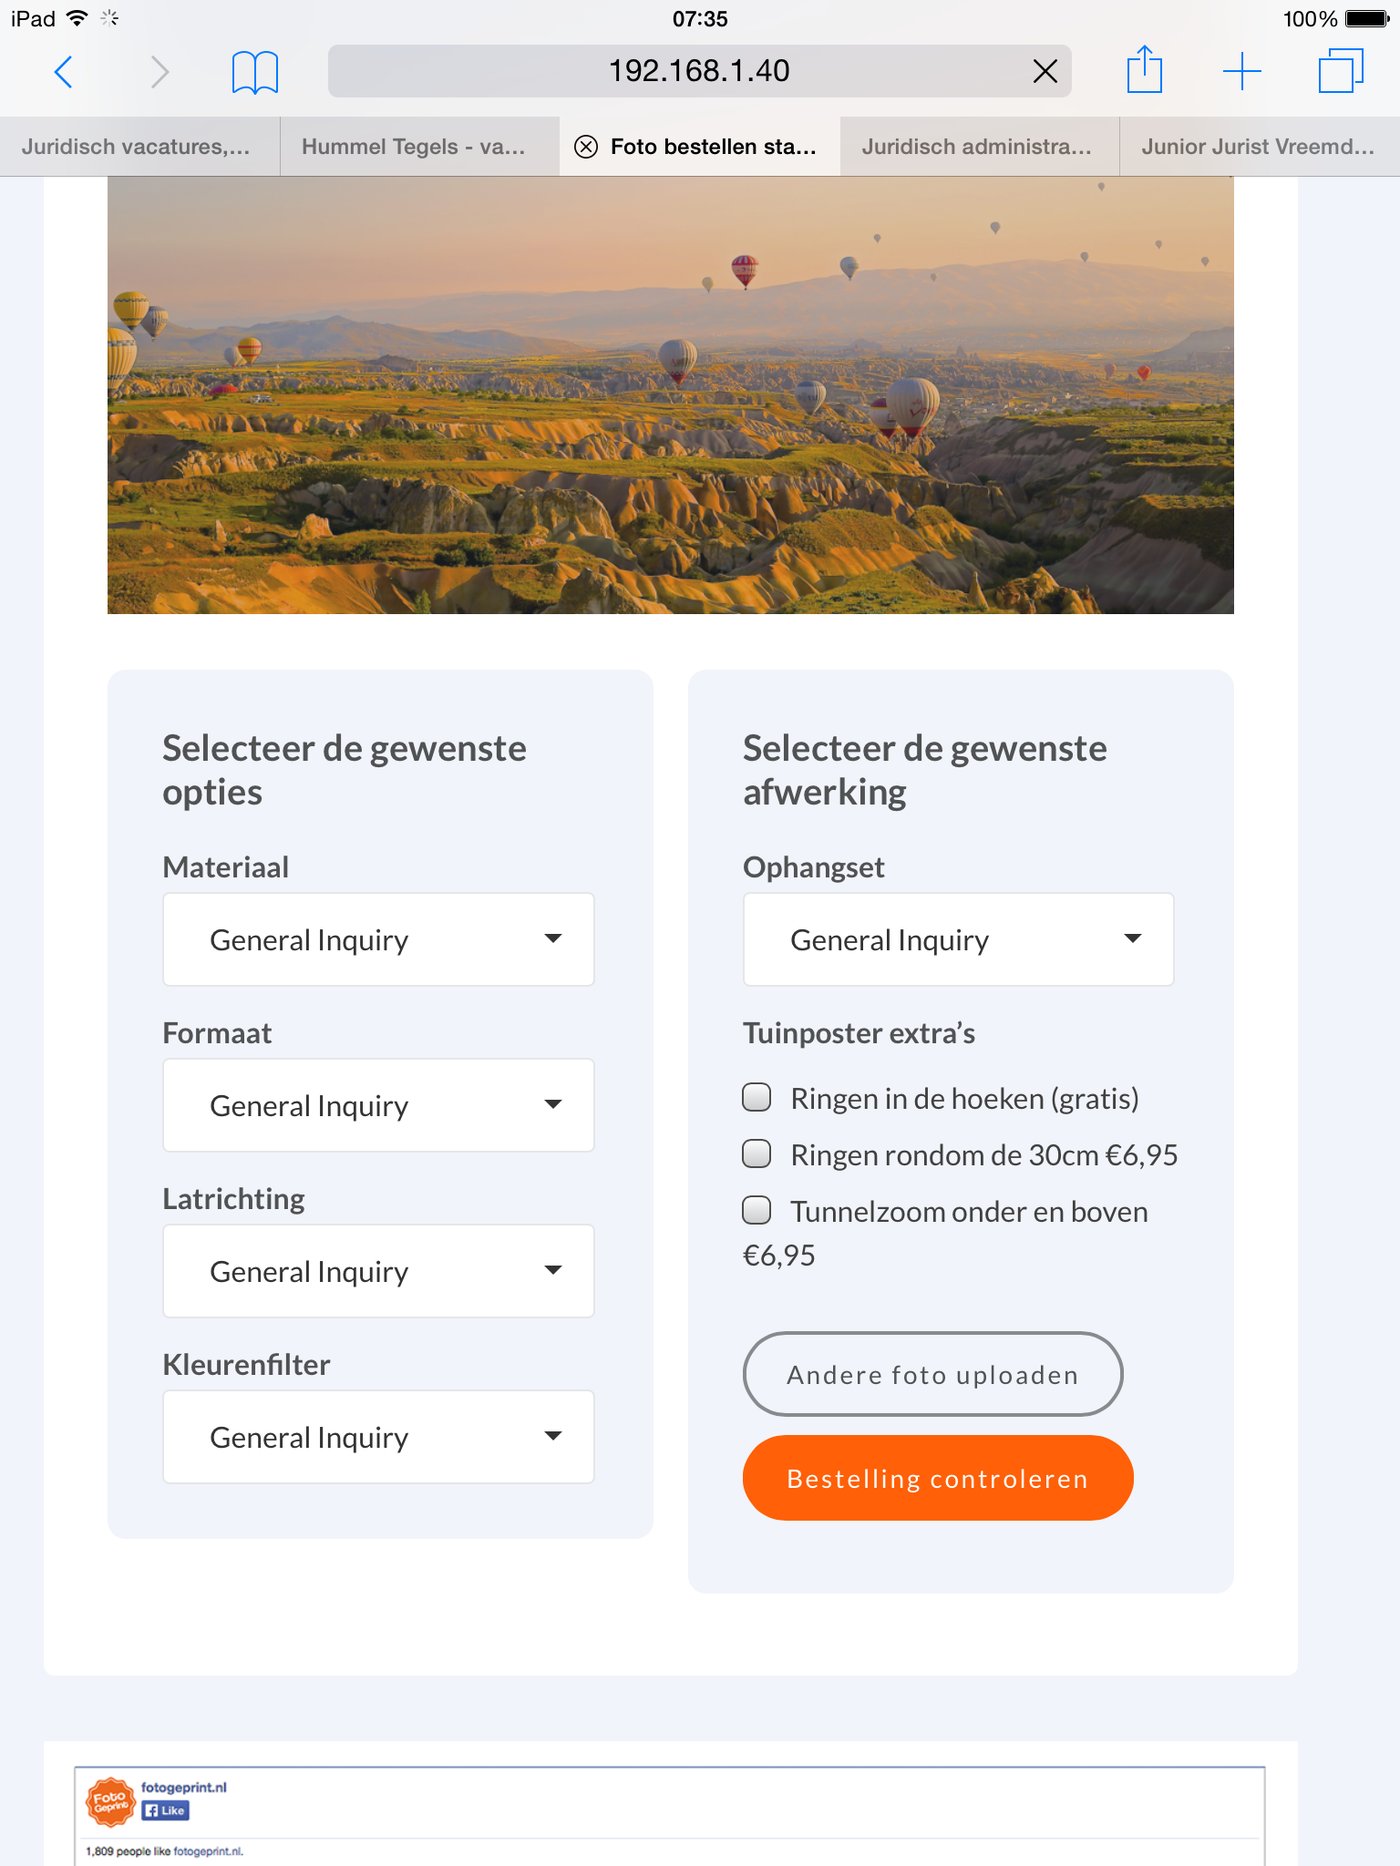Click Andere foto uploaden
This screenshot has height=1866, width=1400.
coord(932,1374)
